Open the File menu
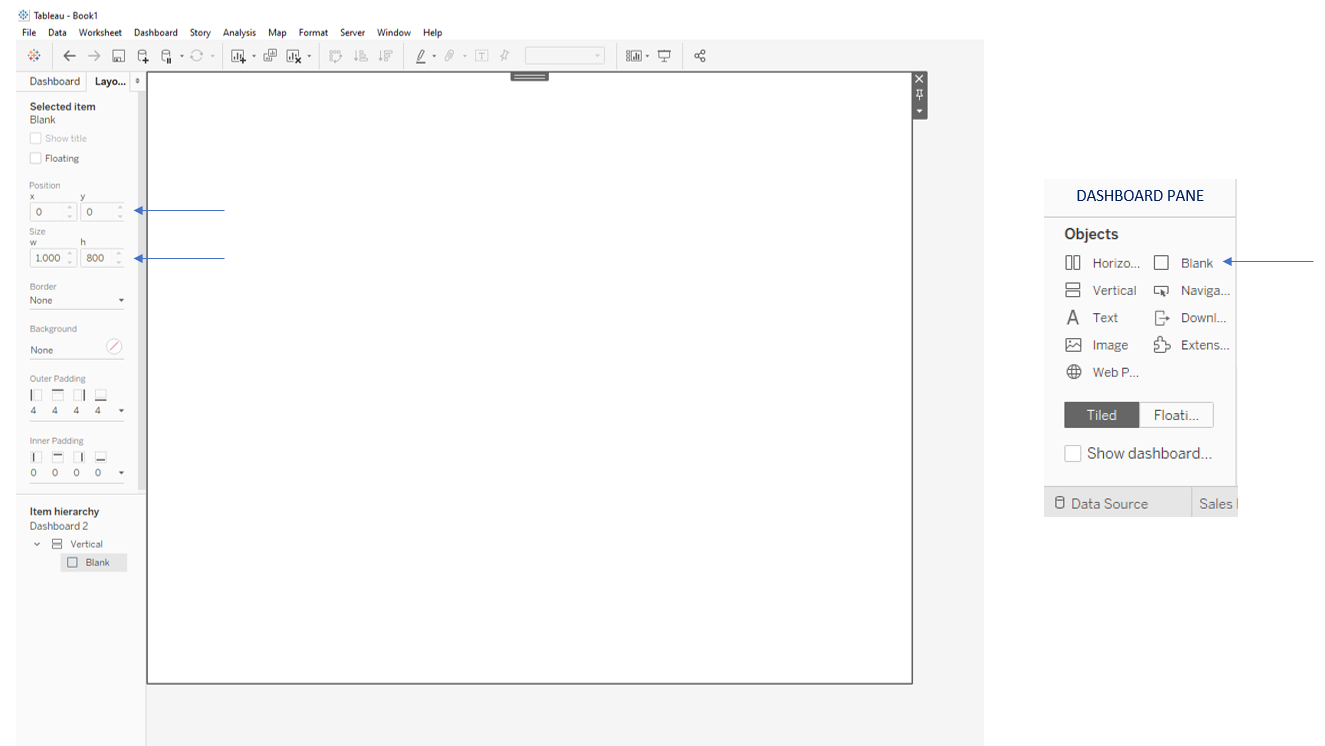 coord(29,33)
